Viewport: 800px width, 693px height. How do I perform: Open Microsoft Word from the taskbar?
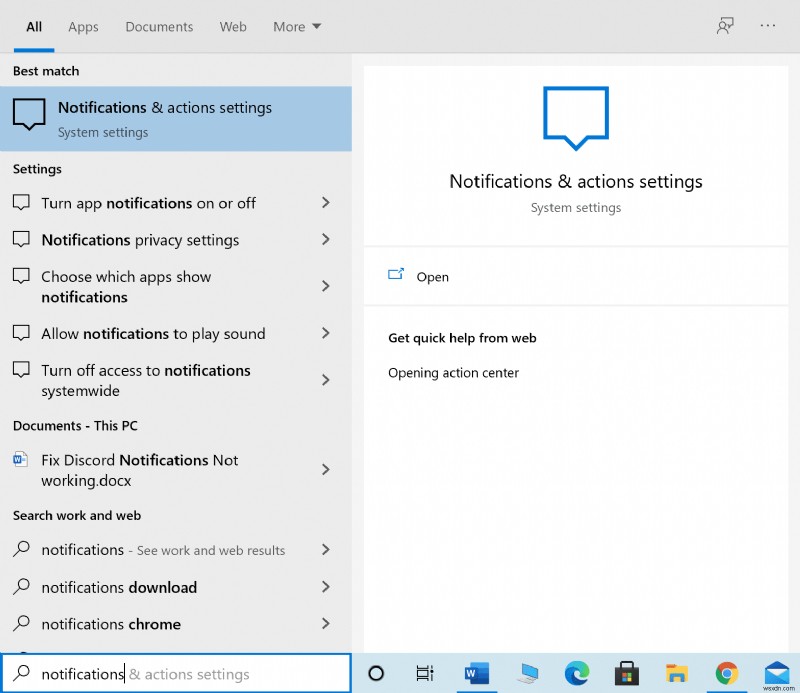(x=475, y=673)
